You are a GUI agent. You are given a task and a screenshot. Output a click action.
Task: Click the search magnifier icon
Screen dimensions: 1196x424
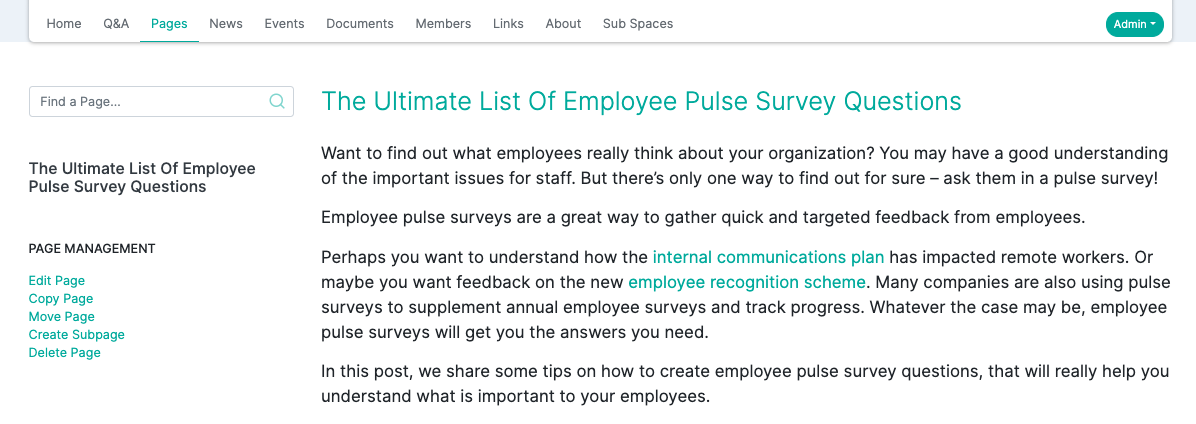[x=278, y=101]
